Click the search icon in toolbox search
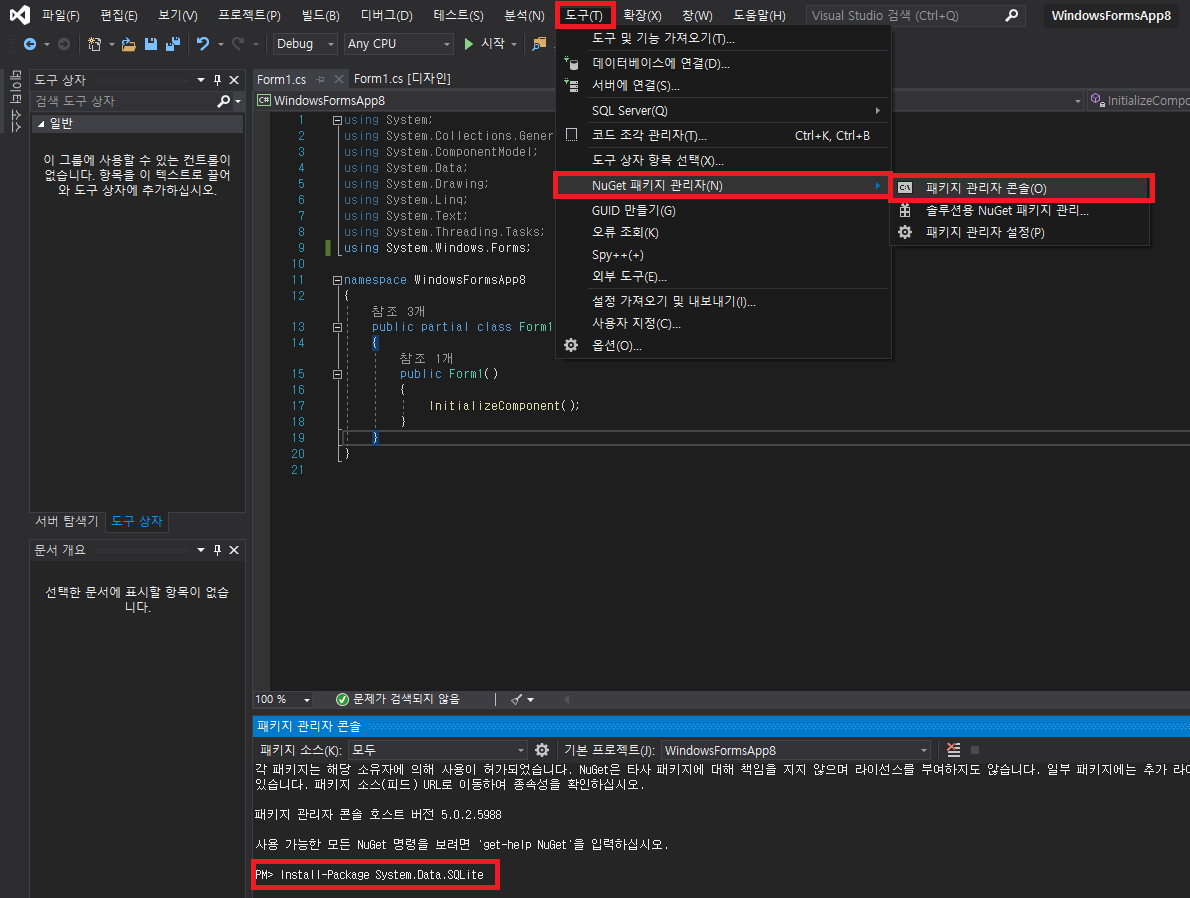1190x898 pixels. point(224,101)
